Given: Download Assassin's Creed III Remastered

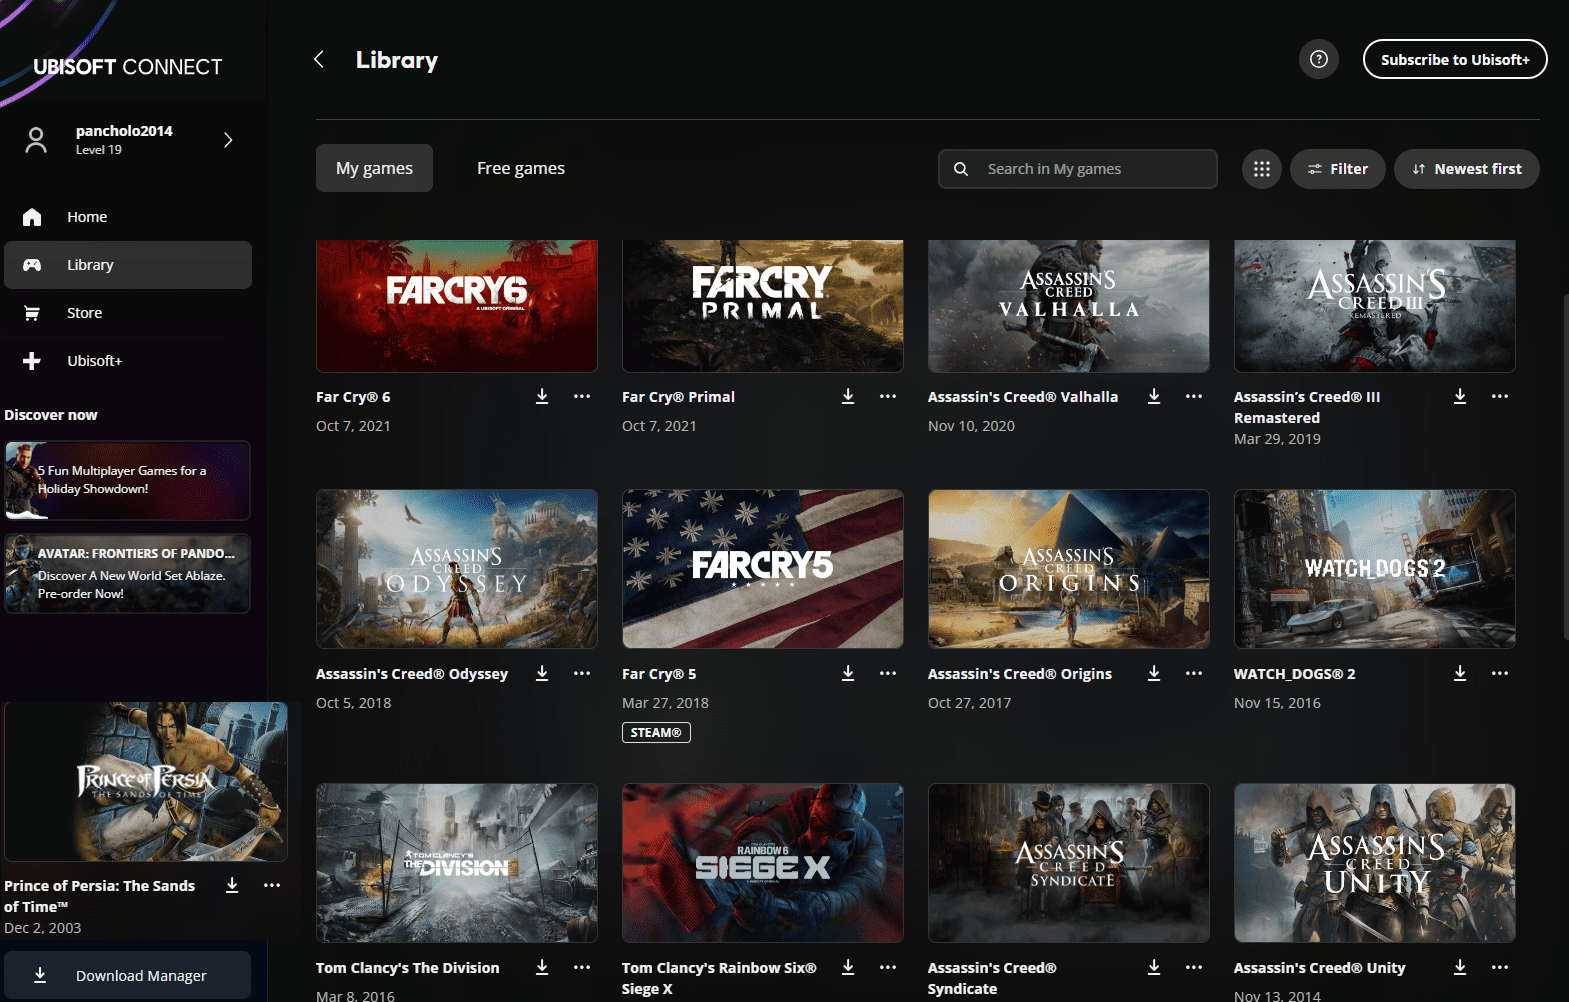Looking at the screenshot, I should (1460, 396).
